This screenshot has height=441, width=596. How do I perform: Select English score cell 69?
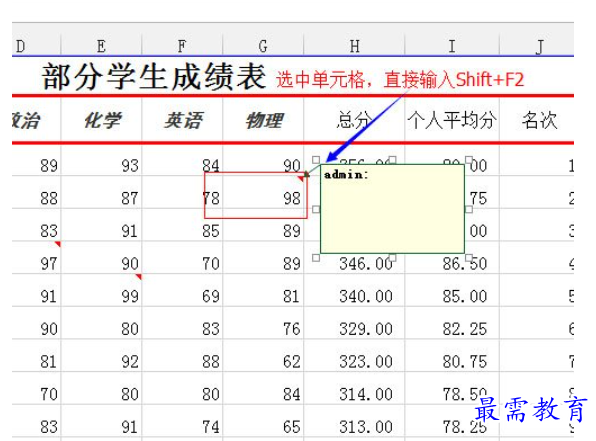point(182,290)
